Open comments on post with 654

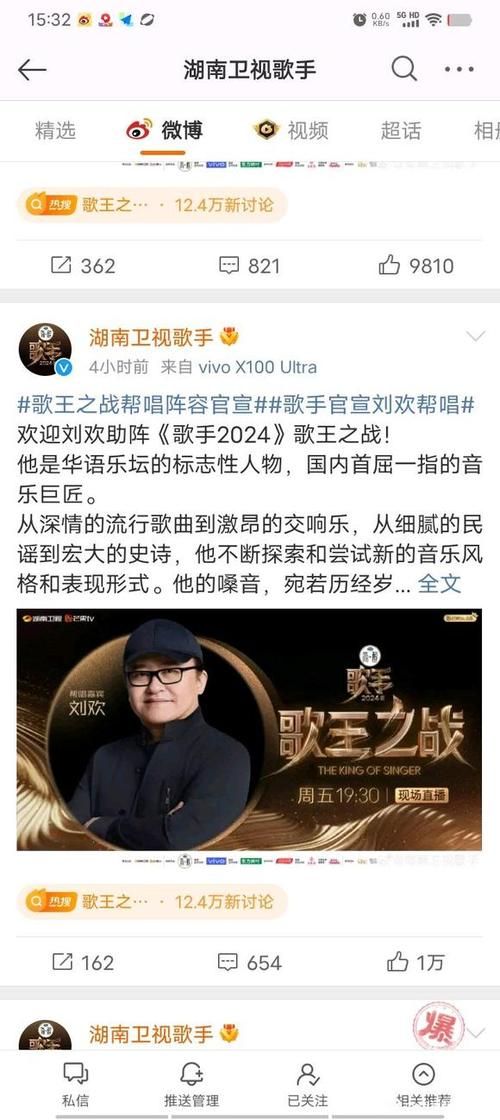pos(249,962)
